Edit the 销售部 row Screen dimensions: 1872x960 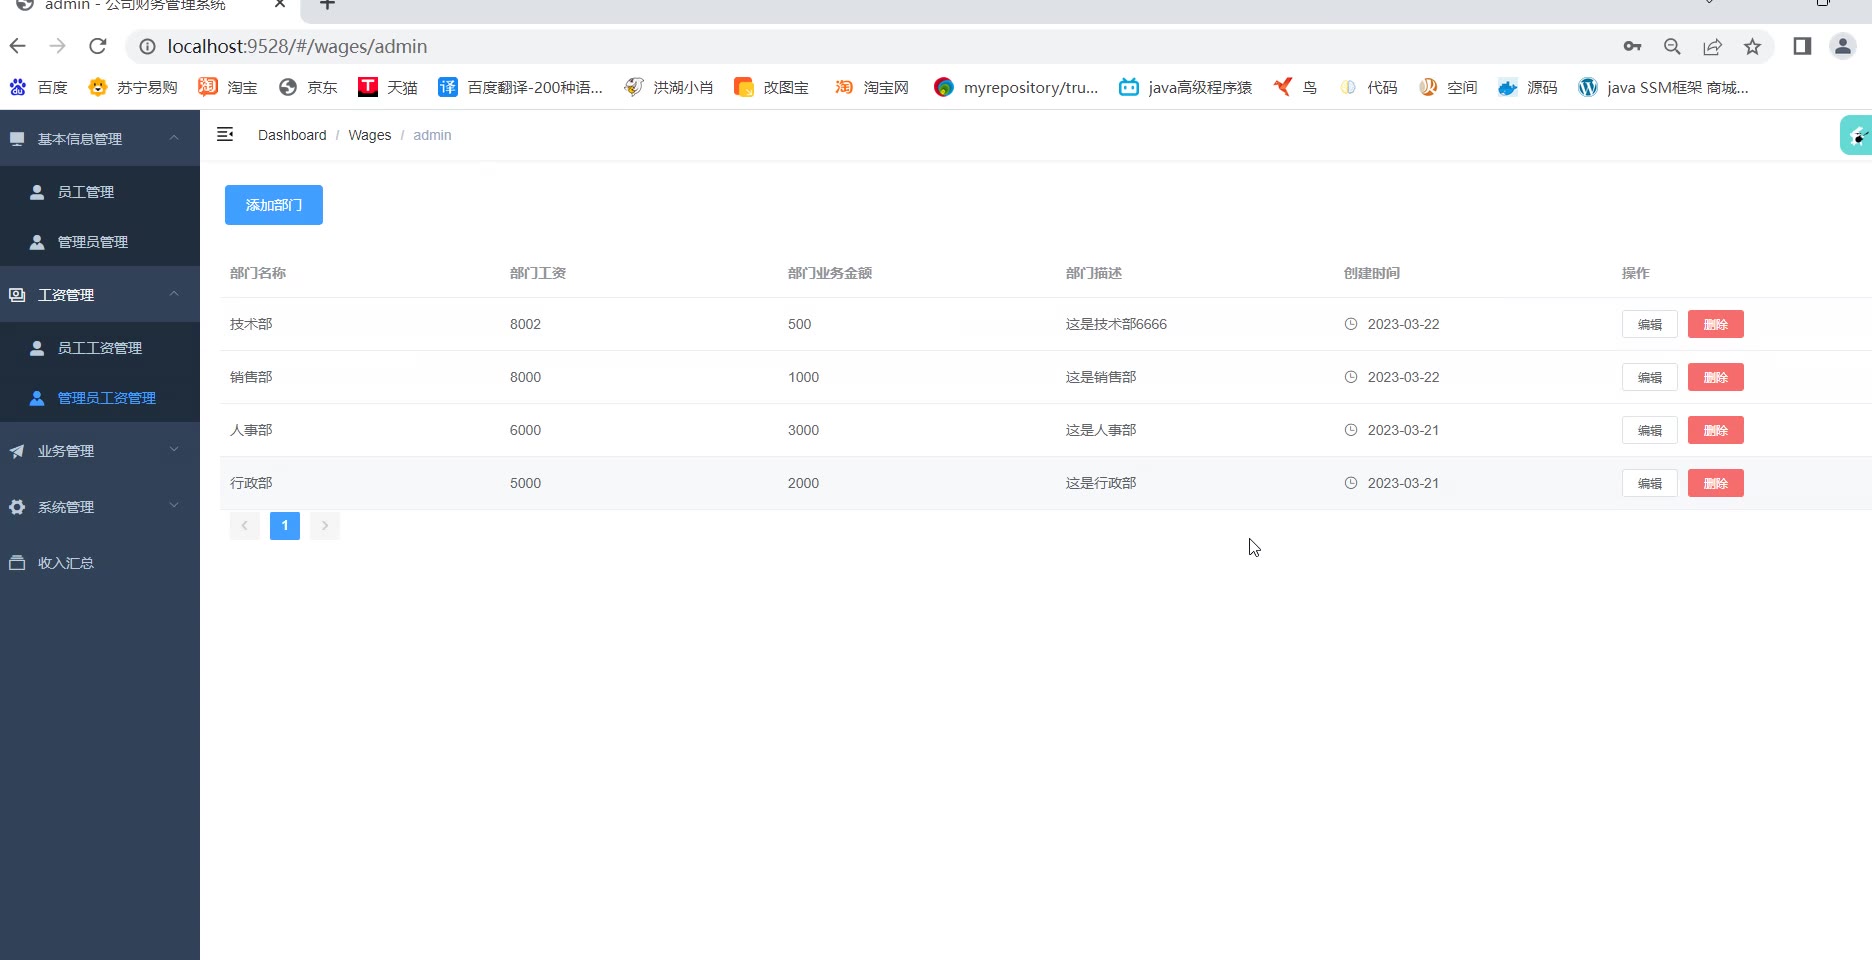pyautogui.click(x=1649, y=377)
